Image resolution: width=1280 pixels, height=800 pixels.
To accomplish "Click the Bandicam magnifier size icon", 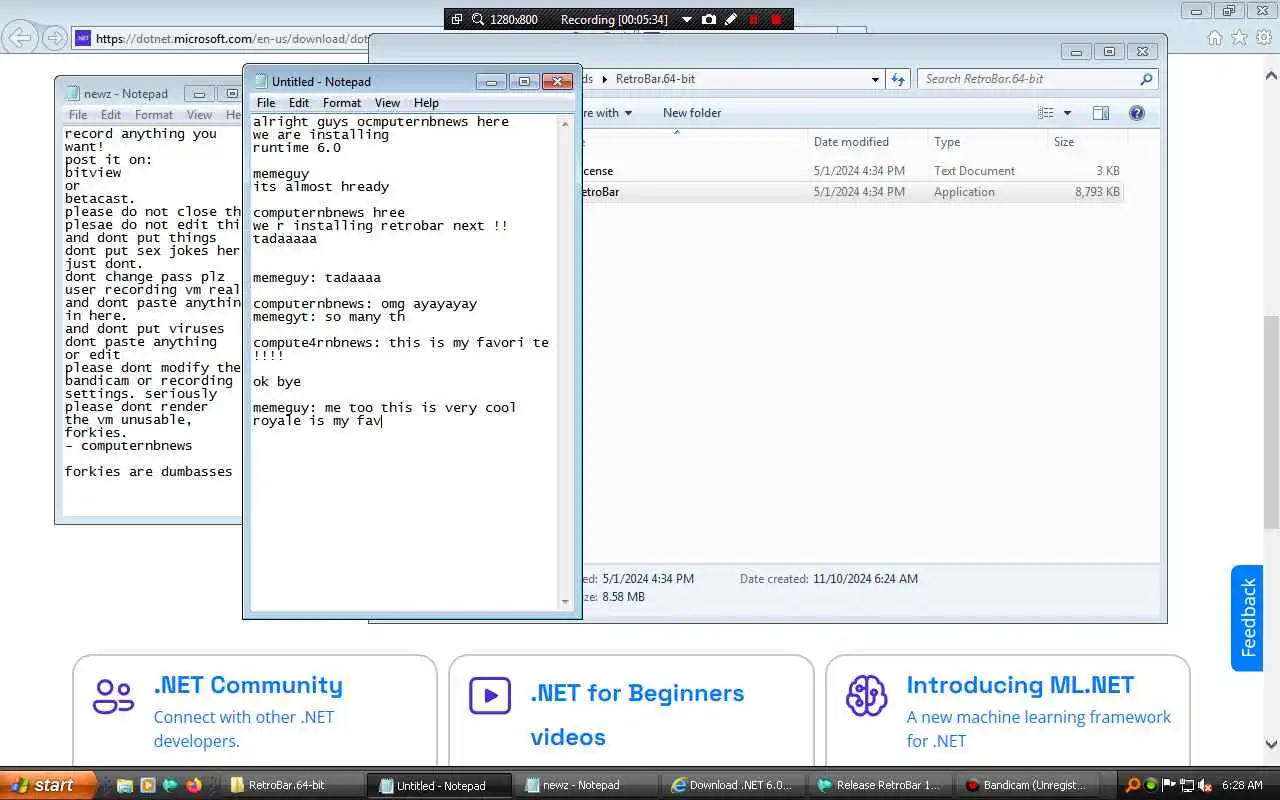I will tap(478, 19).
